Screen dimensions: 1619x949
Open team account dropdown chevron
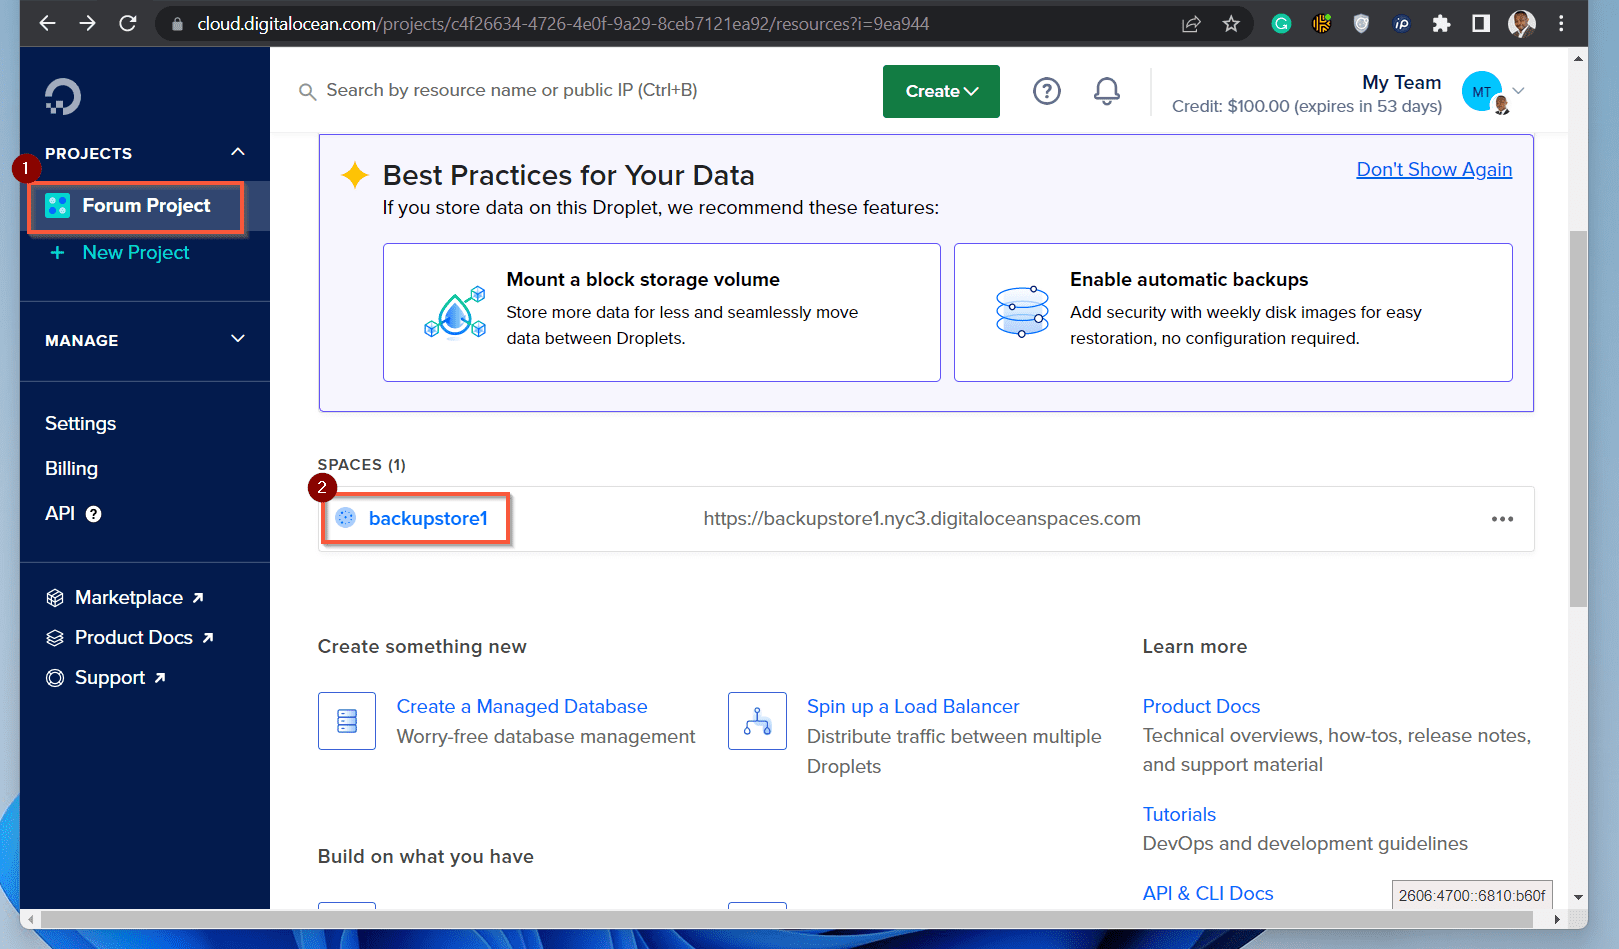pyautogui.click(x=1518, y=91)
